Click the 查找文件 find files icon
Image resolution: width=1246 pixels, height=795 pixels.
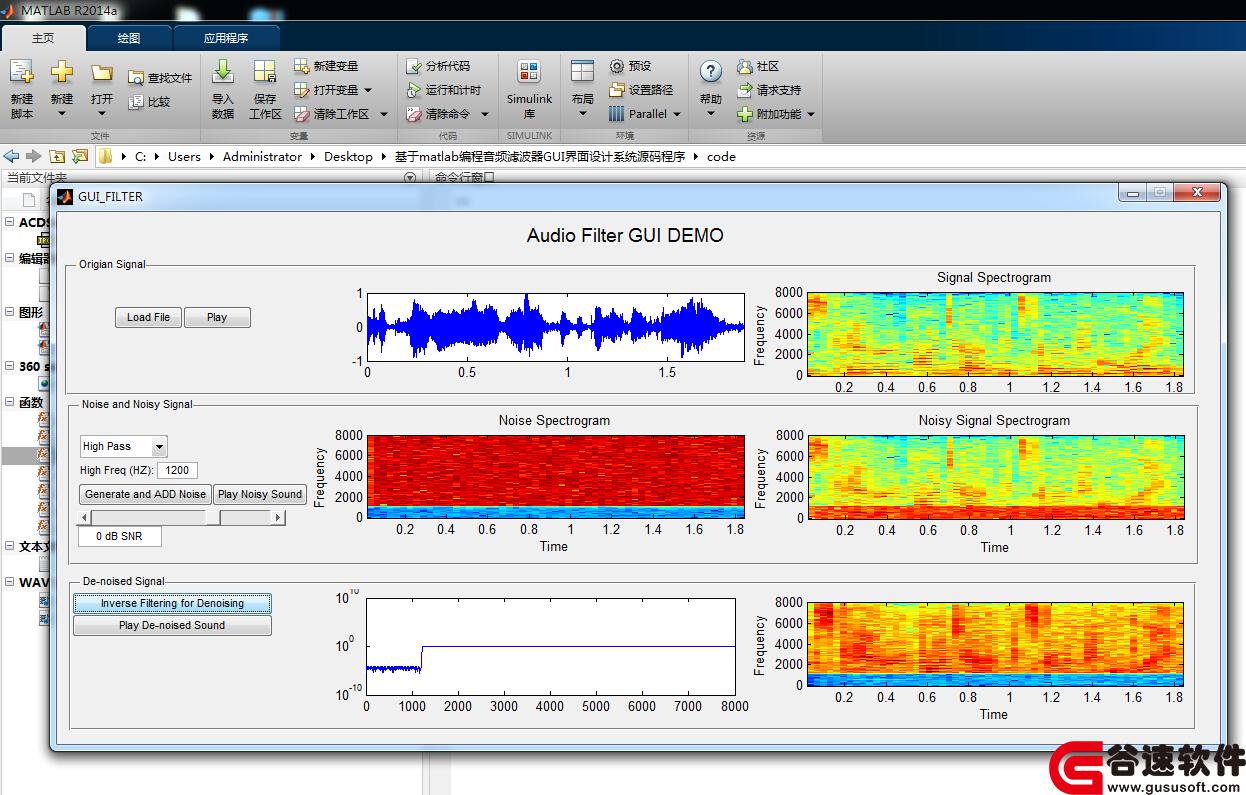click(136, 77)
